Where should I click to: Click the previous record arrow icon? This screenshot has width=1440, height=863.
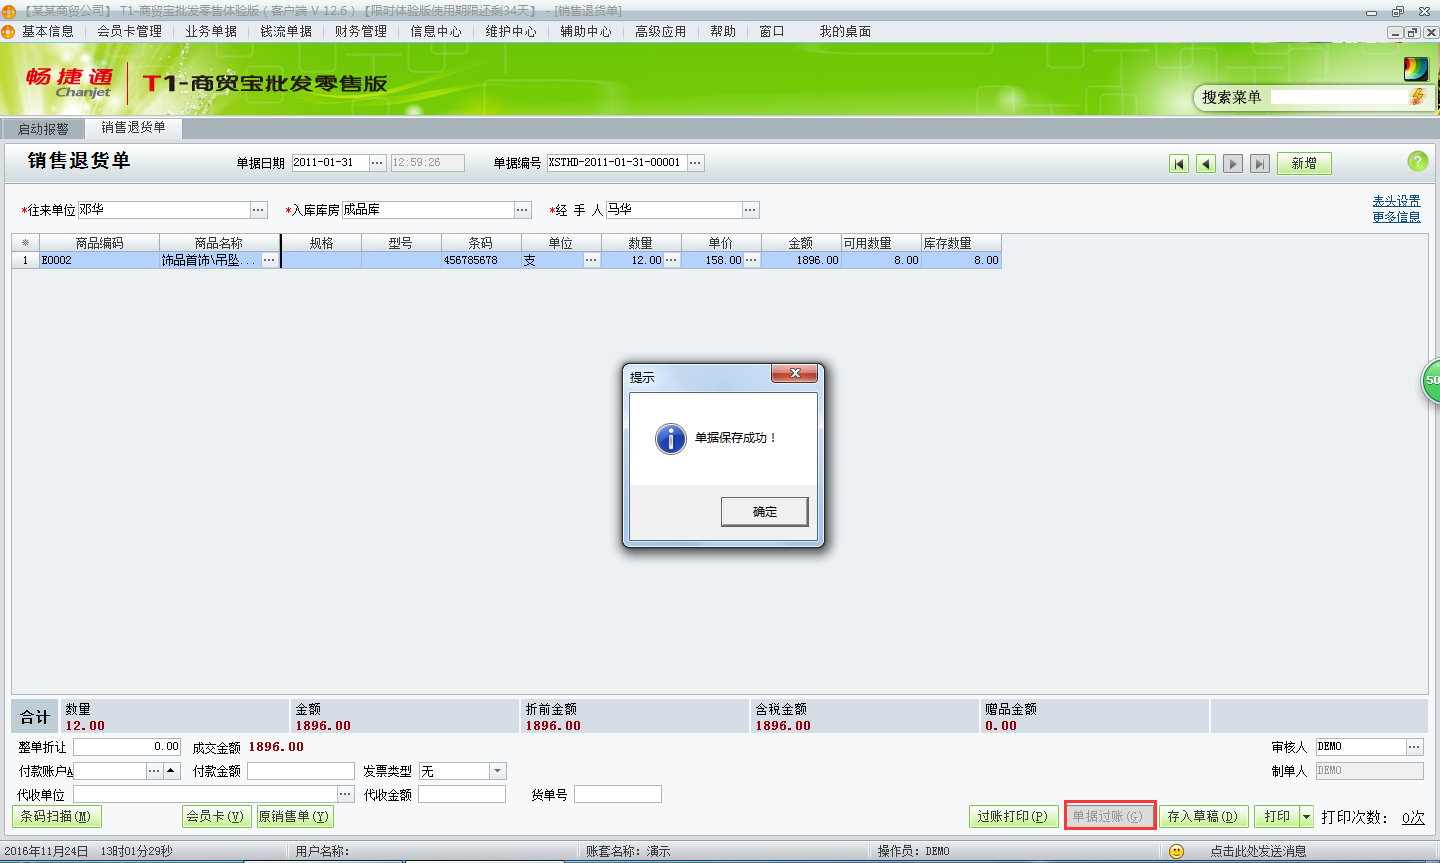point(1205,162)
